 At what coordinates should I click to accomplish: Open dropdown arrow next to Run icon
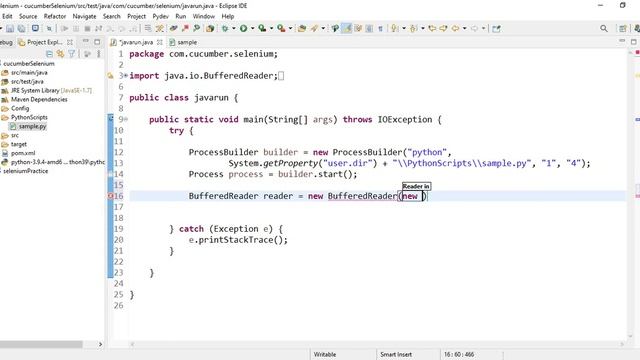tap(252, 29)
